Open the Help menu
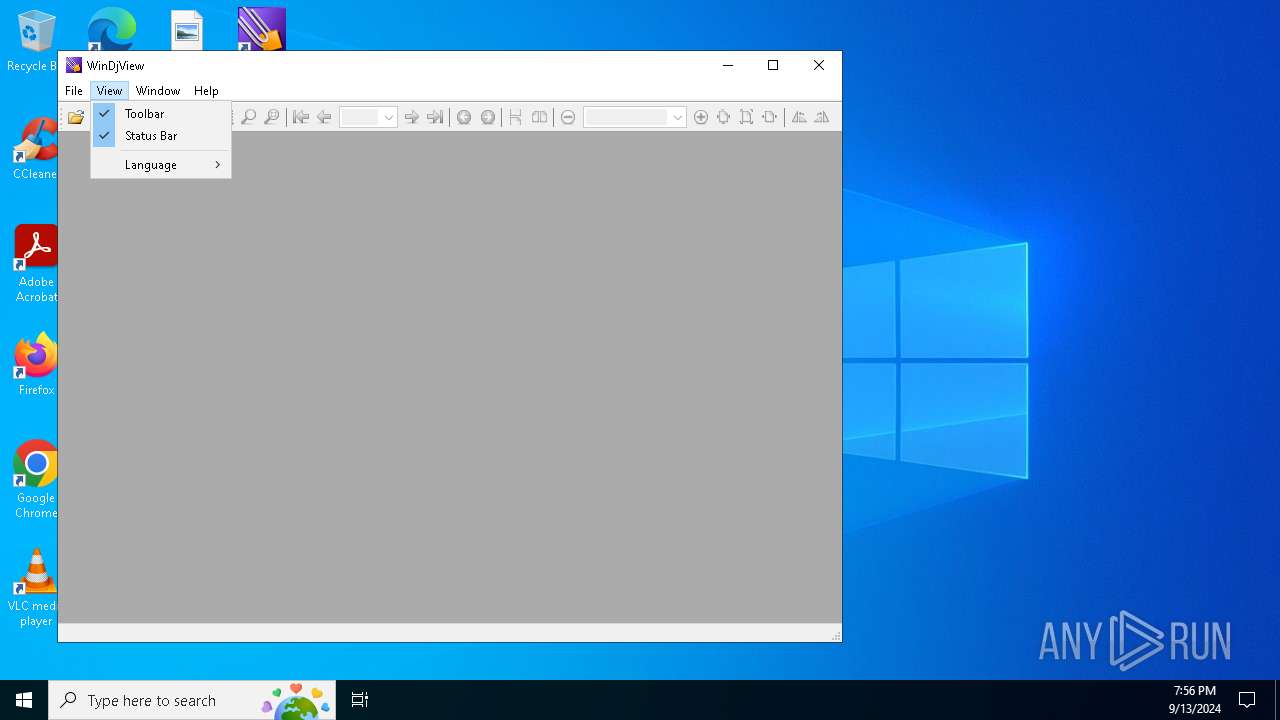Image resolution: width=1280 pixels, height=720 pixels. (x=206, y=91)
